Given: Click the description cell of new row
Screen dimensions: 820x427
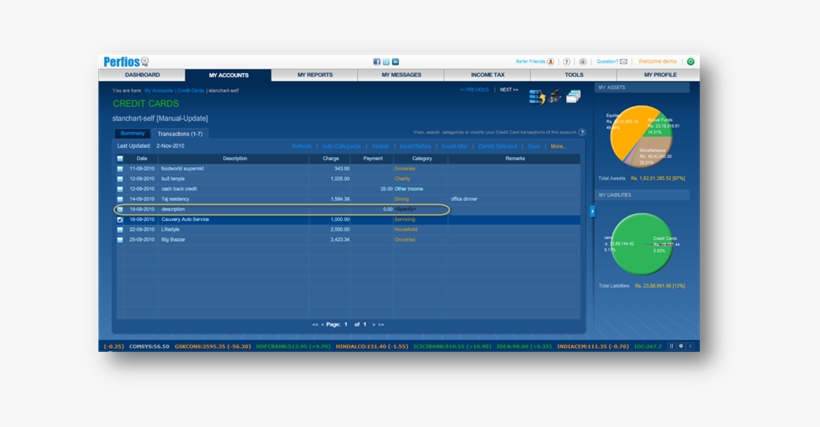Looking at the screenshot, I should pos(234,209).
